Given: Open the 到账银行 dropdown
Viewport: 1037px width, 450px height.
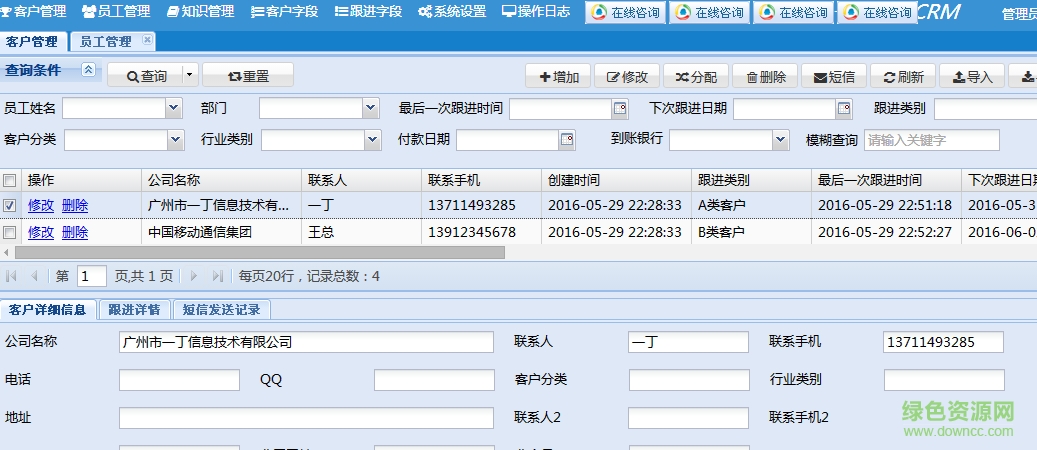Looking at the screenshot, I should click(x=781, y=140).
